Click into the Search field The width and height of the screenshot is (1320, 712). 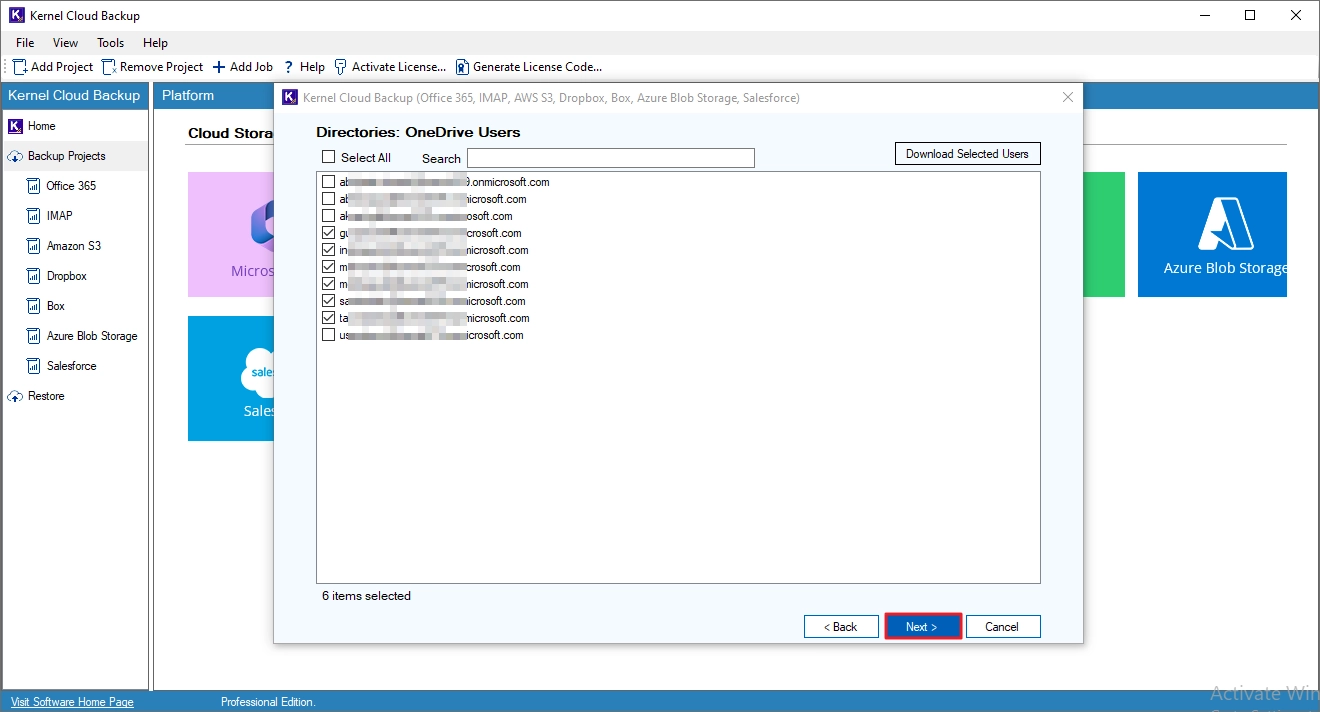(x=610, y=158)
